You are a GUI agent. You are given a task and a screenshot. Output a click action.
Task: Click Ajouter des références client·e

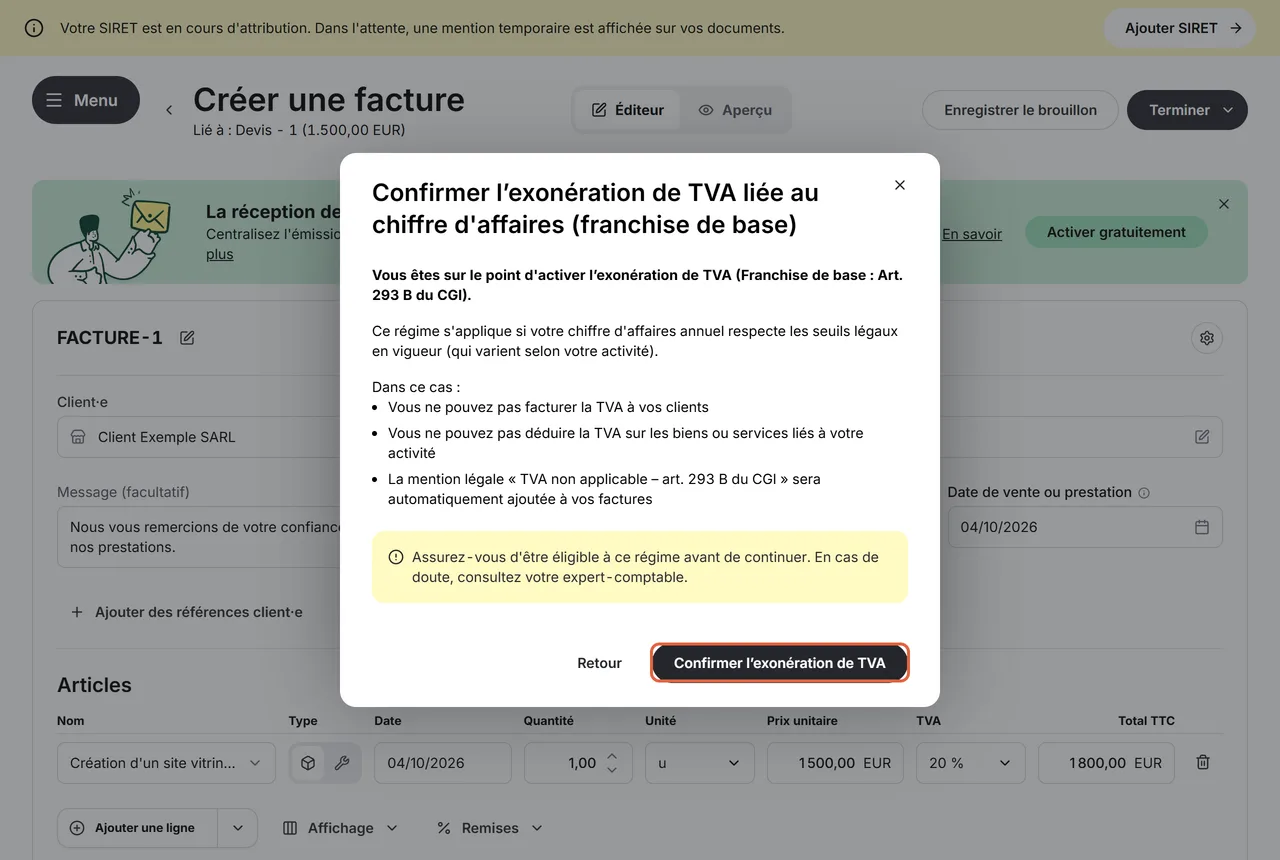coord(186,612)
